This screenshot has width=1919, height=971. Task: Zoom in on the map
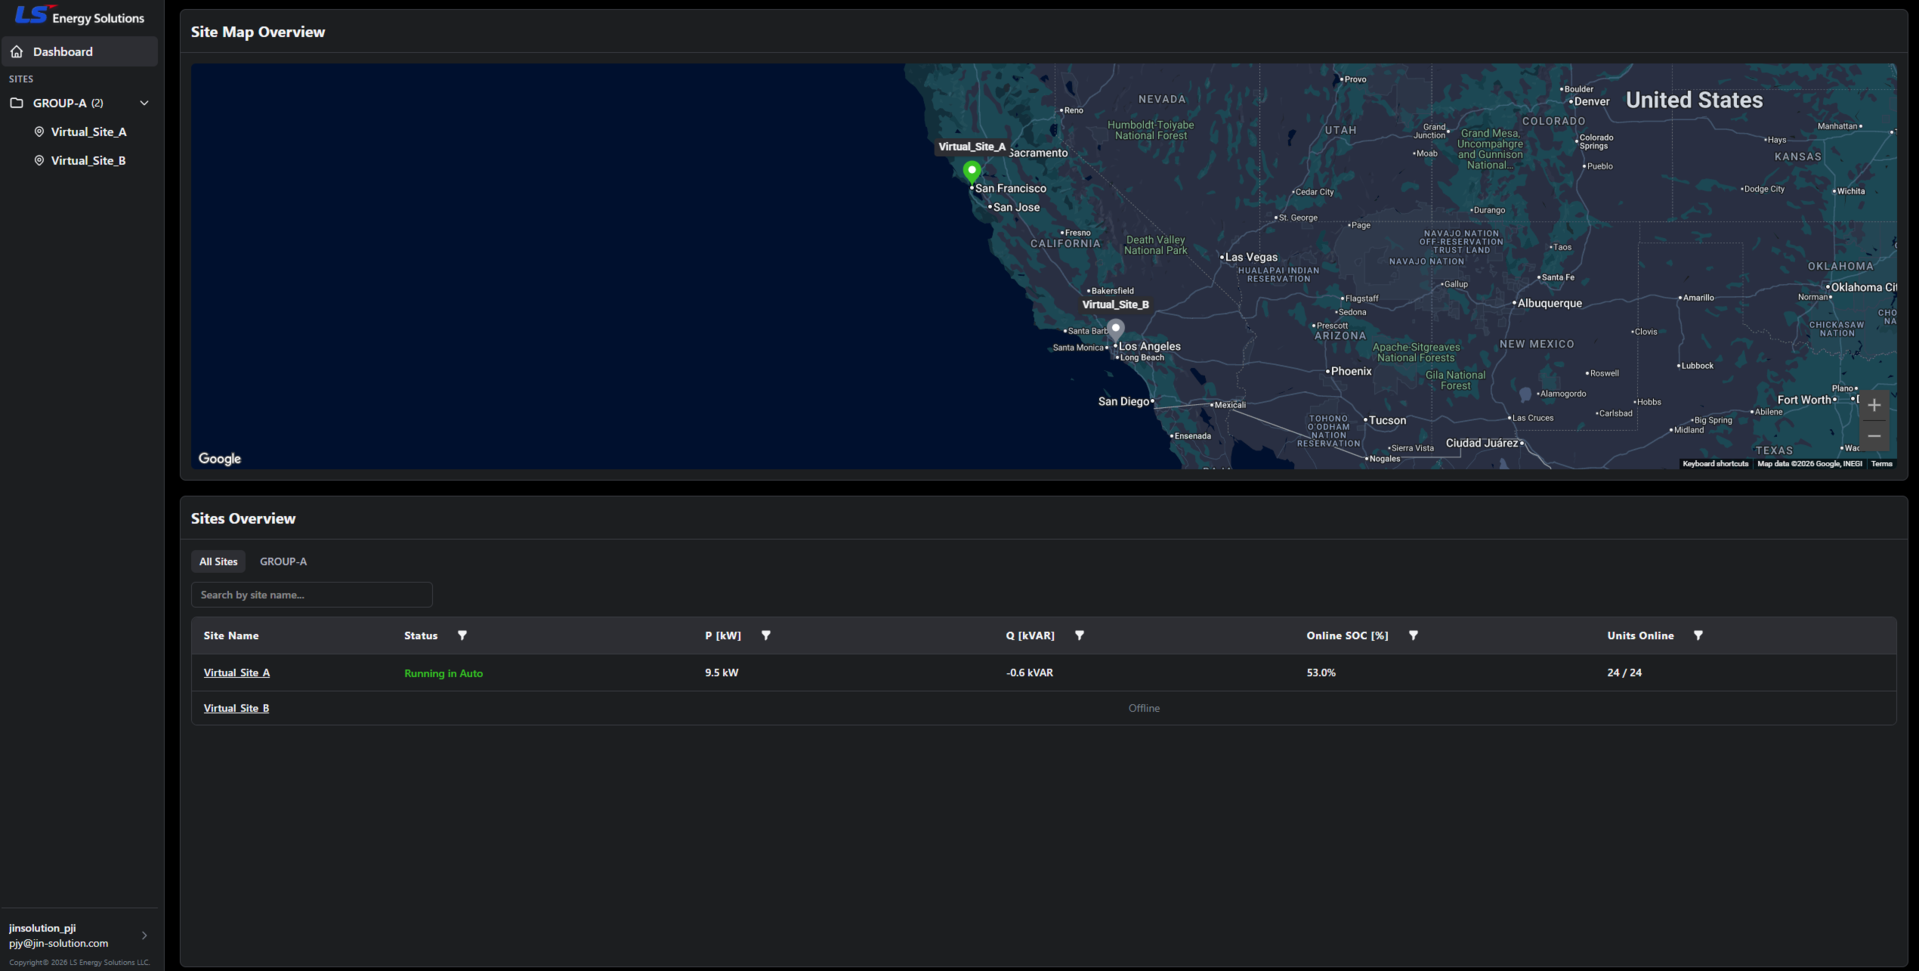[1874, 405]
